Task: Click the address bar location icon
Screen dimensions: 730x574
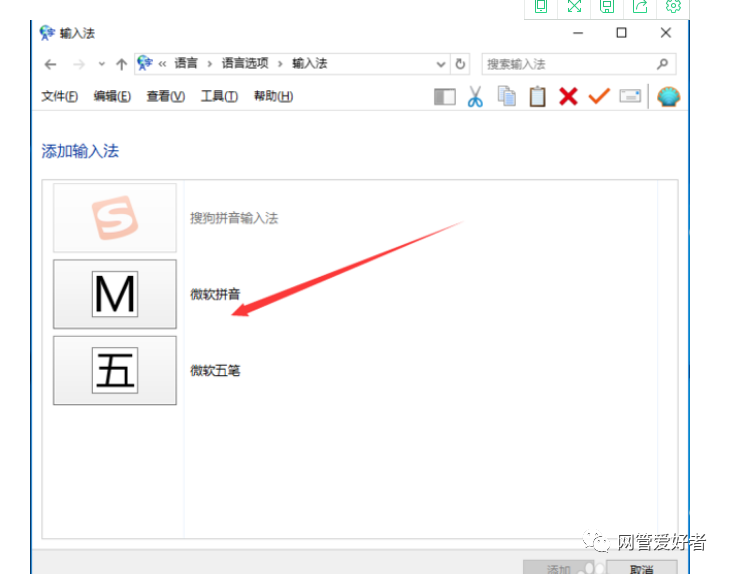Action: tap(145, 63)
